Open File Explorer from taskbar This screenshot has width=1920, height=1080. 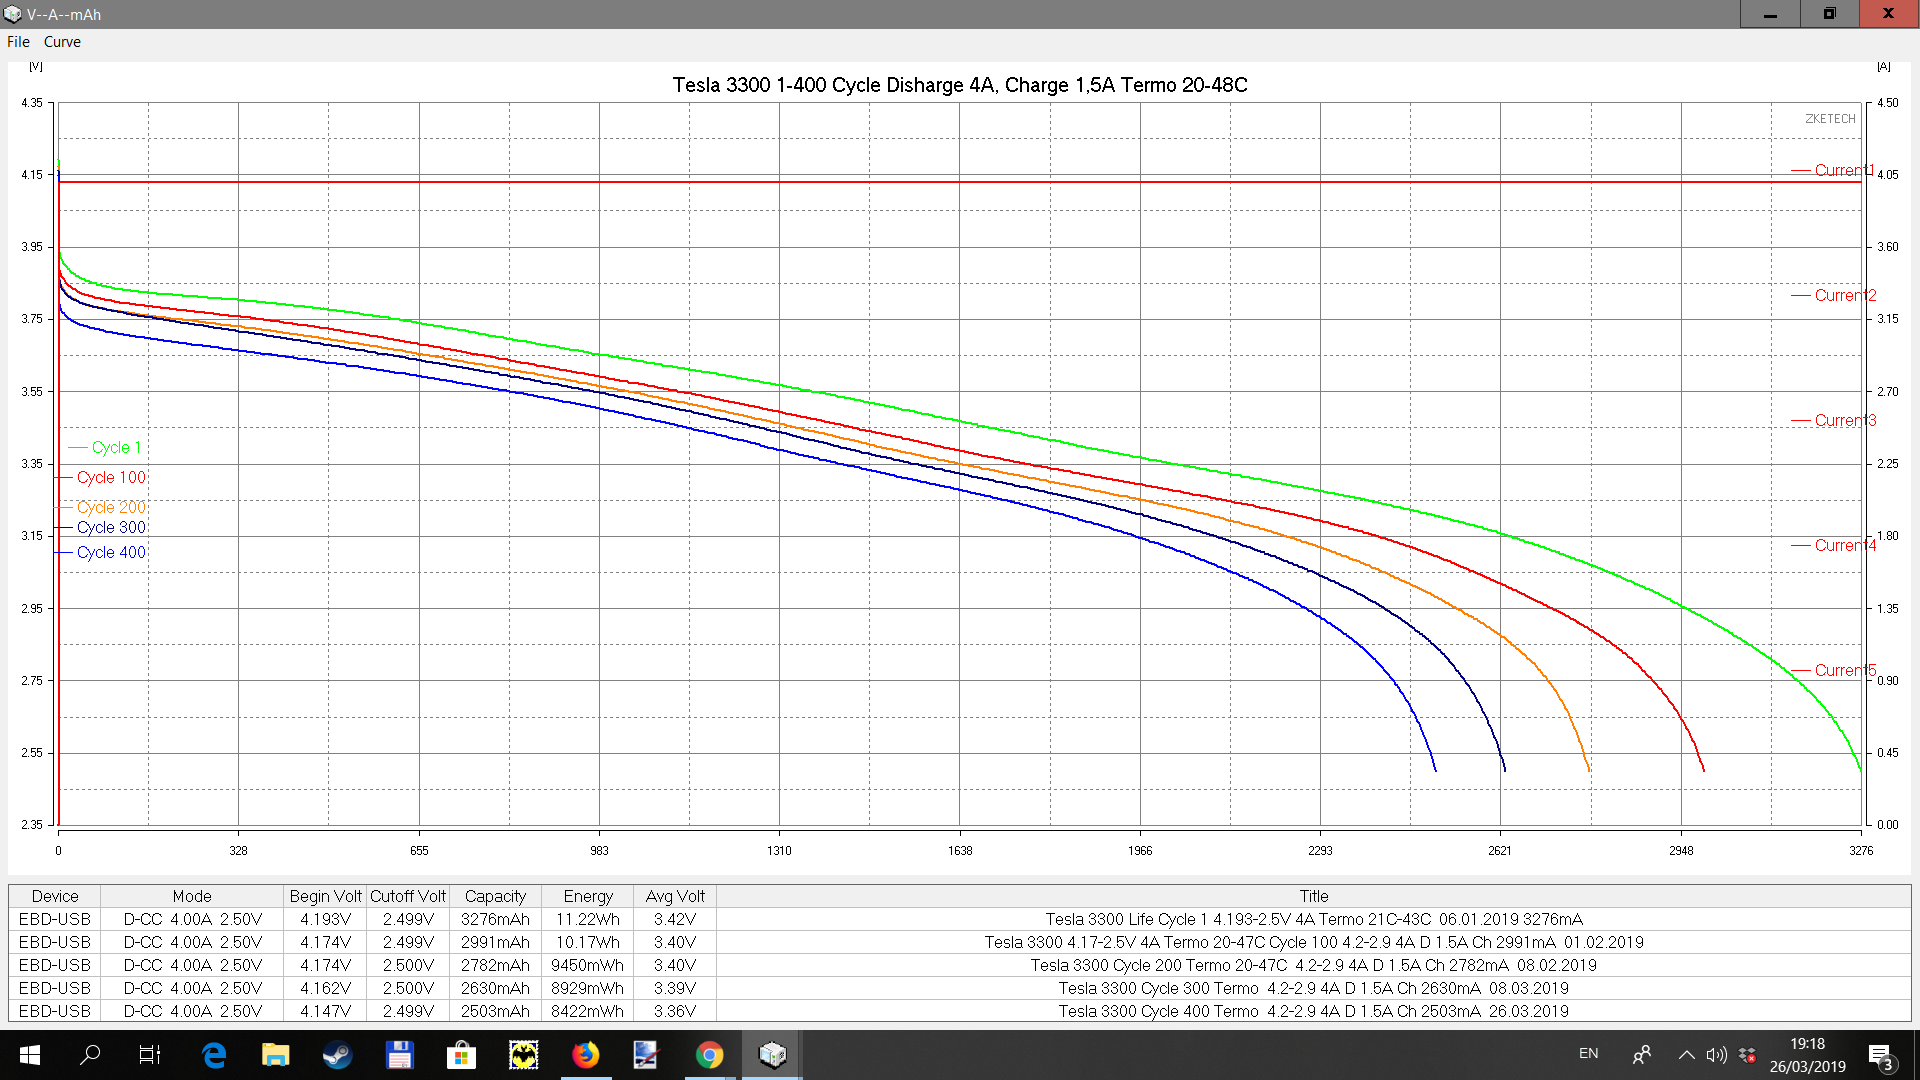[x=275, y=1055]
